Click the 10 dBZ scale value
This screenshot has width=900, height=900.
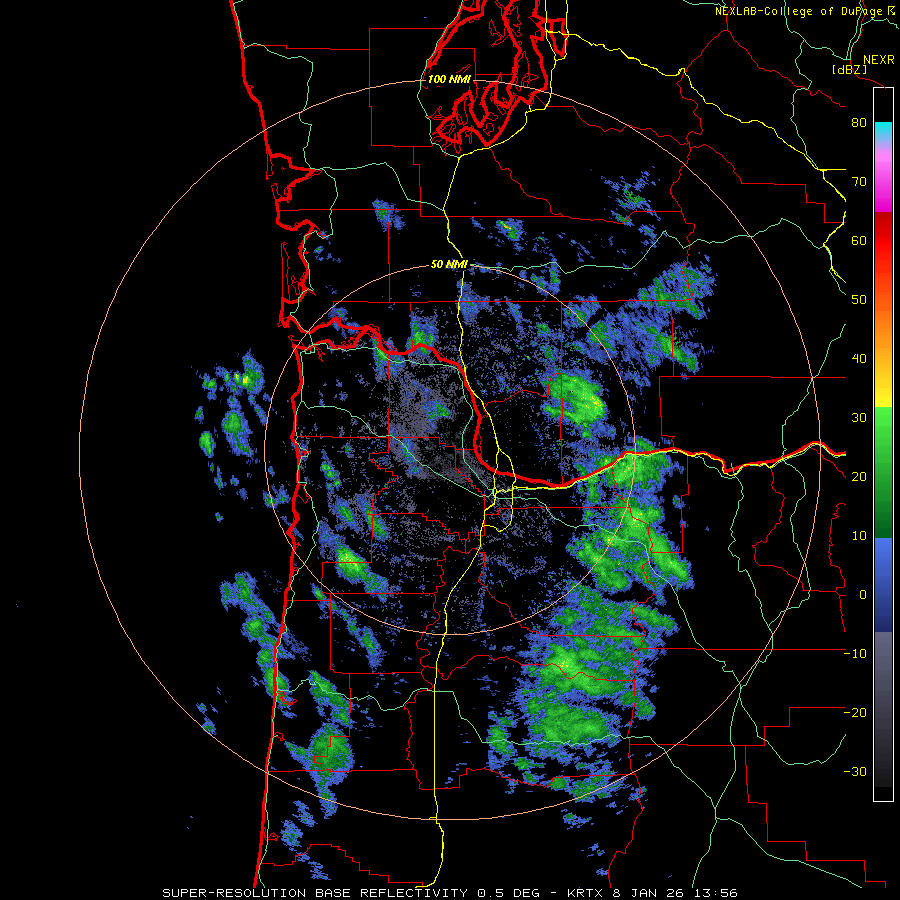[859, 536]
